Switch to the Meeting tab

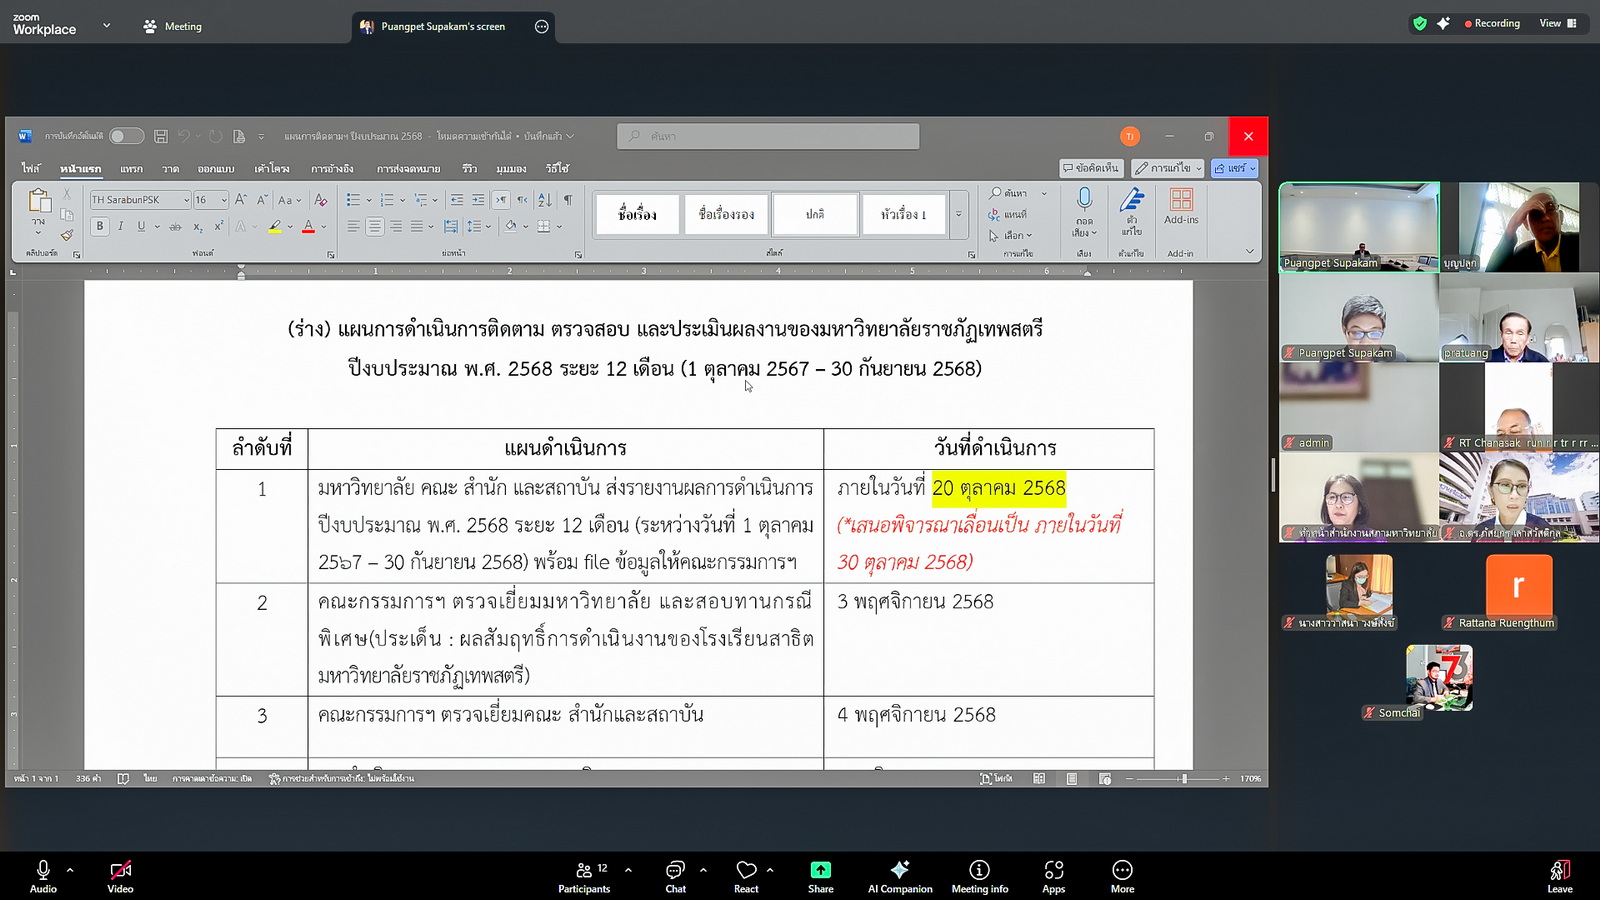point(172,27)
